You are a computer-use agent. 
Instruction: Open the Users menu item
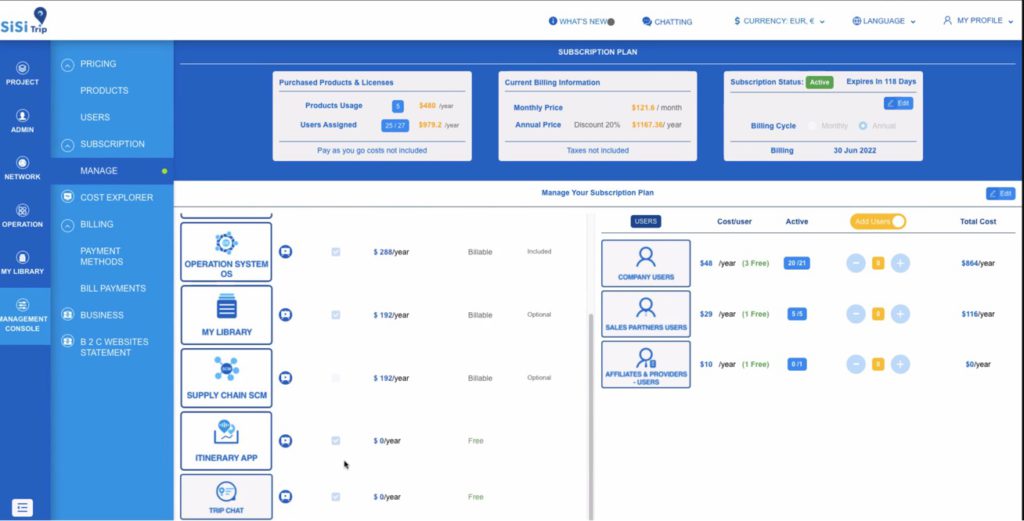[x=95, y=118]
